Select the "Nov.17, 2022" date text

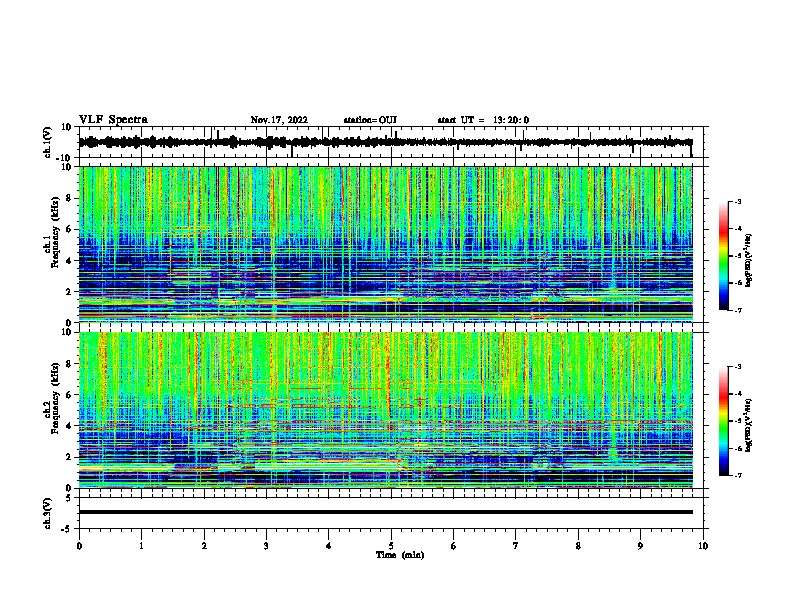(x=279, y=120)
